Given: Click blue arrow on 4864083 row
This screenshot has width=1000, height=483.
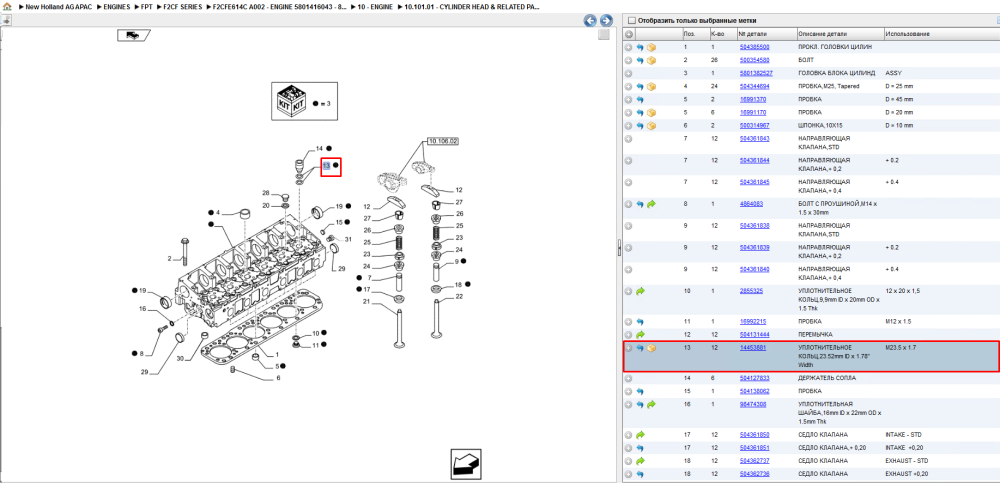Looking at the screenshot, I should coord(640,204).
